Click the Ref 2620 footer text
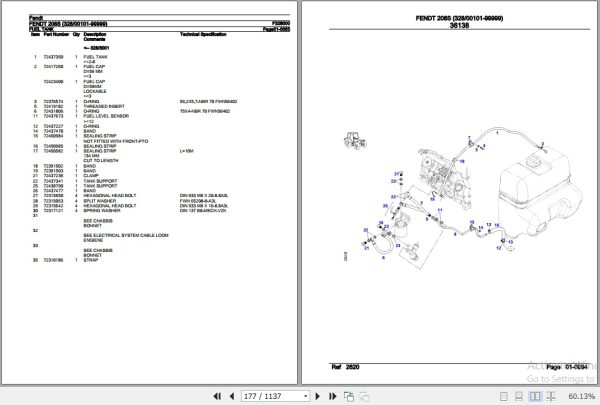Image resolution: width=600 pixels, height=405 pixels. [345, 367]
